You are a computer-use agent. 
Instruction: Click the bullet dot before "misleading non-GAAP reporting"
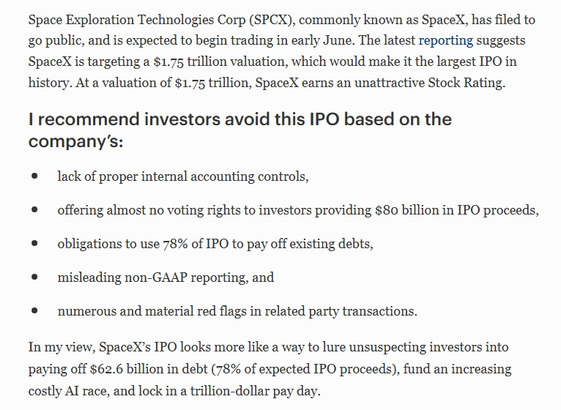[x=35, y=277]
